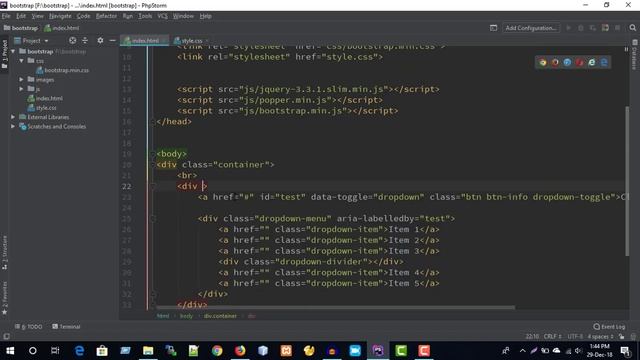This screenshot has height=360, width=640.
Task: Click Collapse All icon in Project panel
Action: tap(85, 40)
